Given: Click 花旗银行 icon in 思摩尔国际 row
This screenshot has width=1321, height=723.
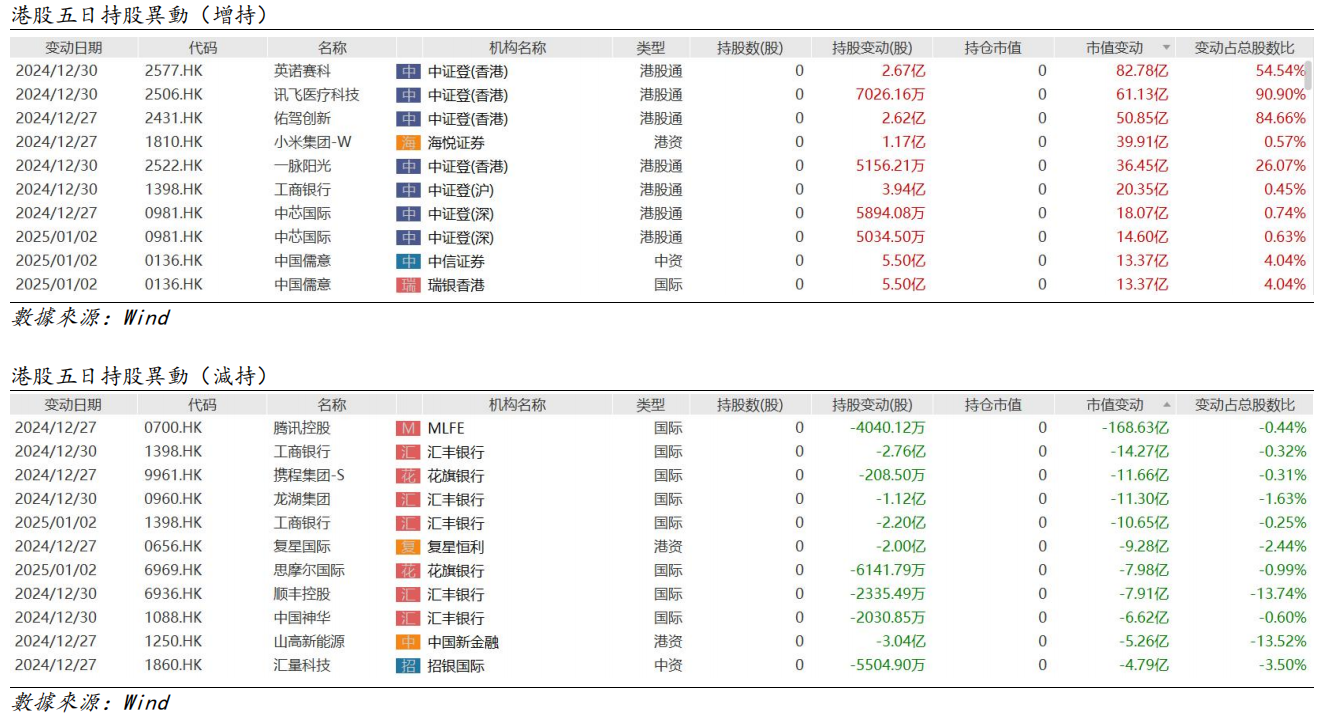Looking at the screenshot, I should tap(408, 571).
